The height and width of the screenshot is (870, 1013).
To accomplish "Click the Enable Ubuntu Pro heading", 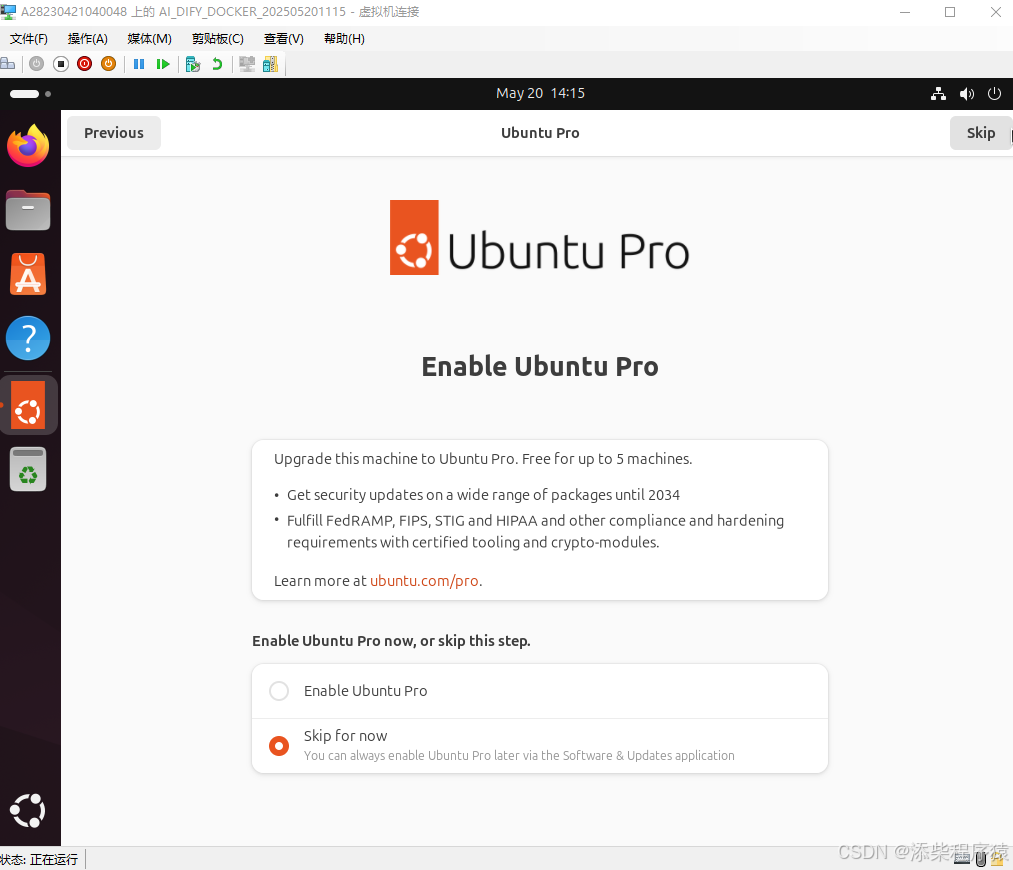I will click(540, 366).
